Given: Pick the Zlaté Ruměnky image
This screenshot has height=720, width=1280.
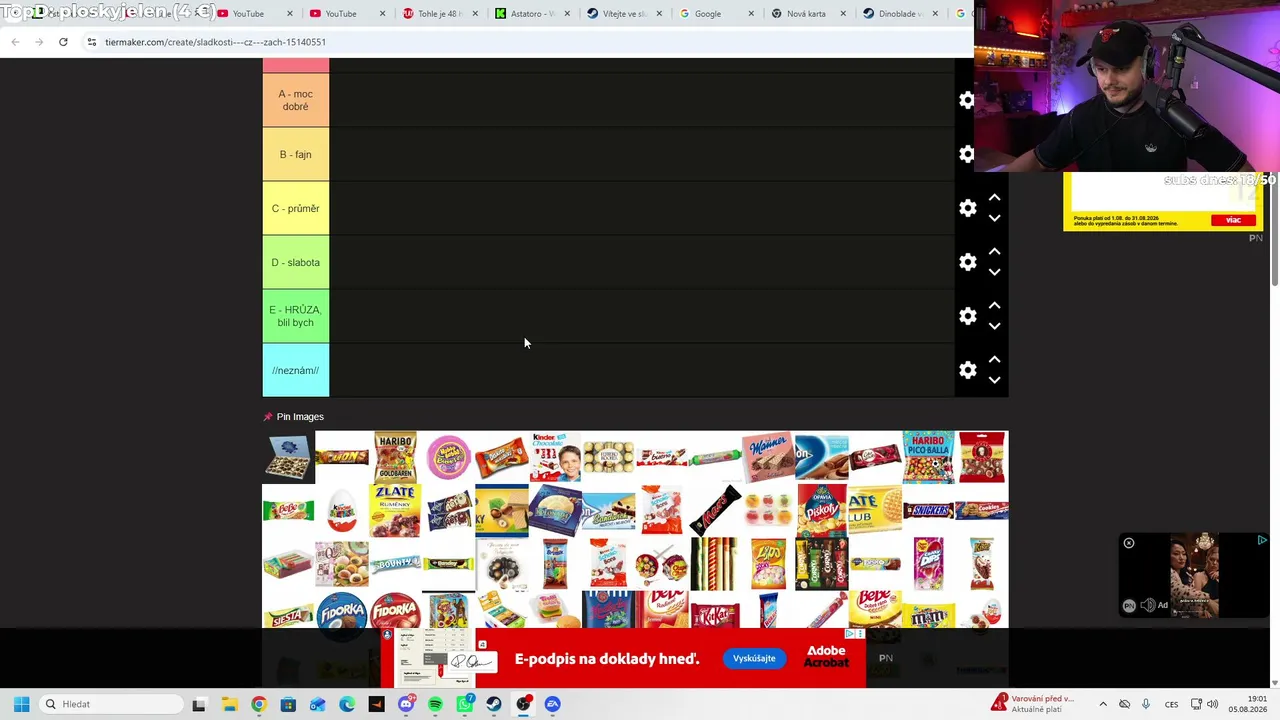Looking at the screenshot, I should pyautogui.click(x=395, y=511).
